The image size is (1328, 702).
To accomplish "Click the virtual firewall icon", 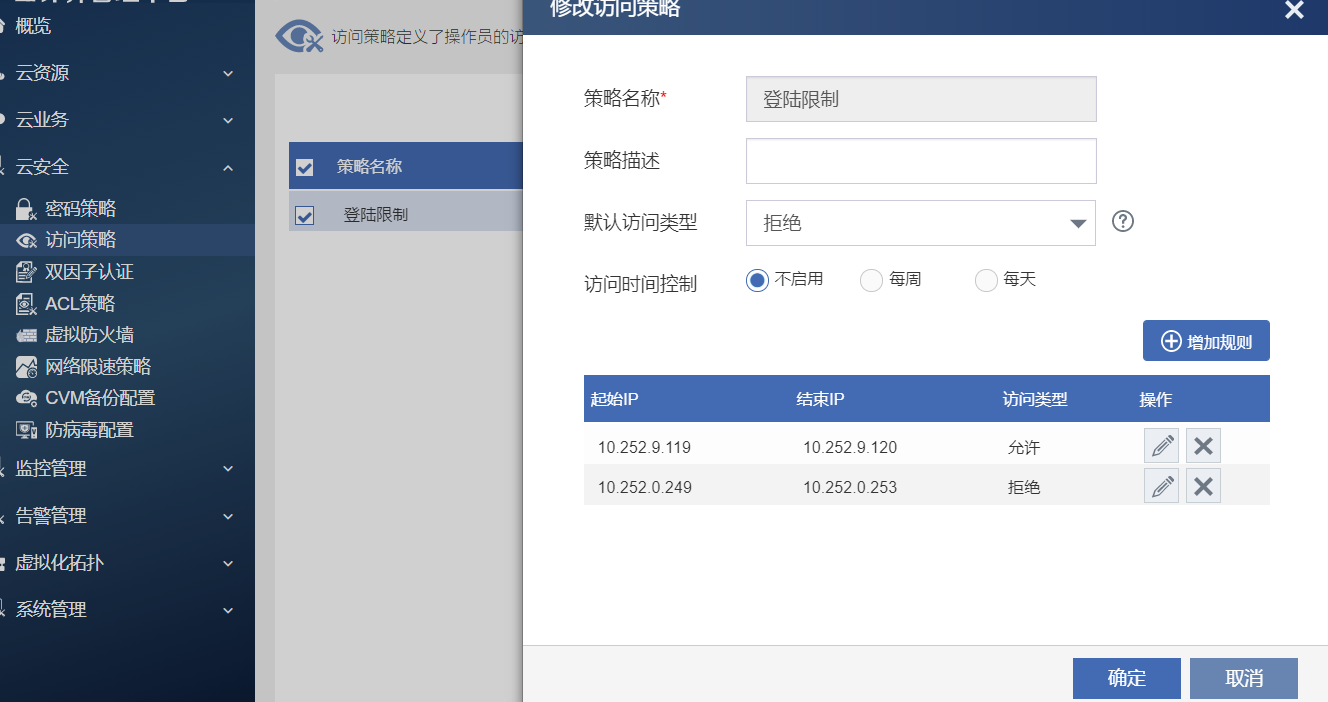I will click(x=26, y=335).
